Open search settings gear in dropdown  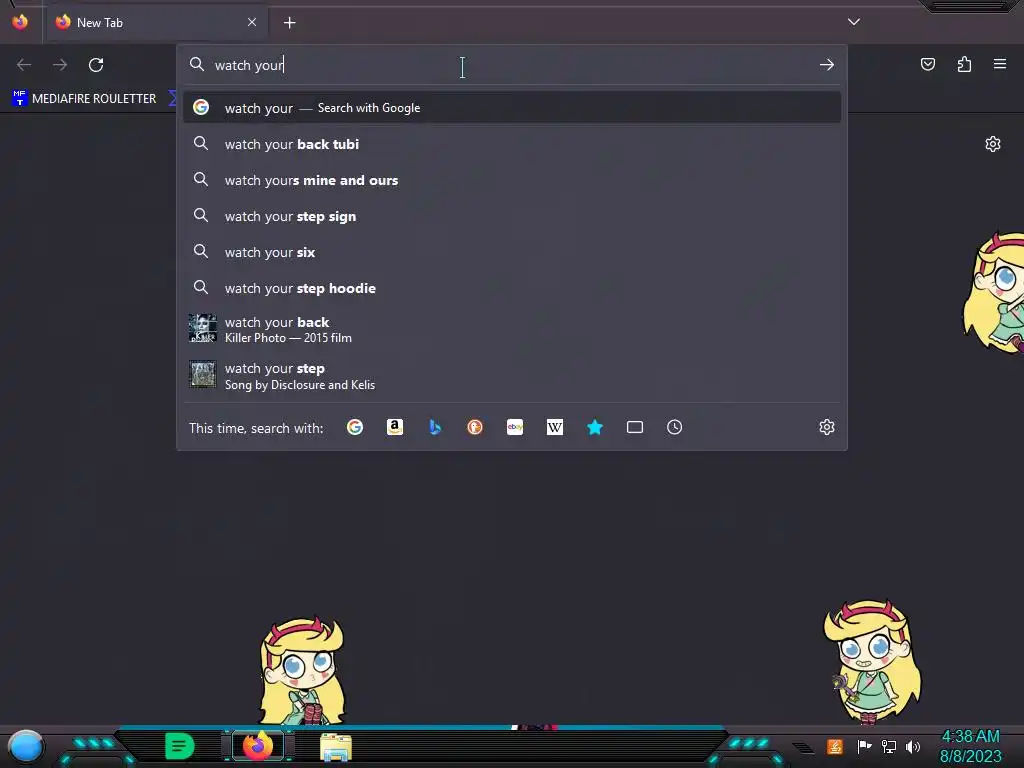[827, 427]
